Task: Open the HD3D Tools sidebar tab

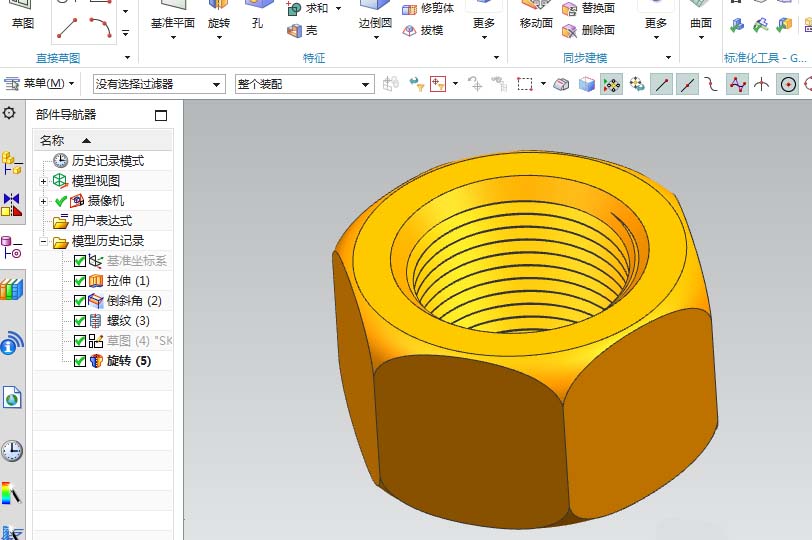Action: [x=11, y=343]
